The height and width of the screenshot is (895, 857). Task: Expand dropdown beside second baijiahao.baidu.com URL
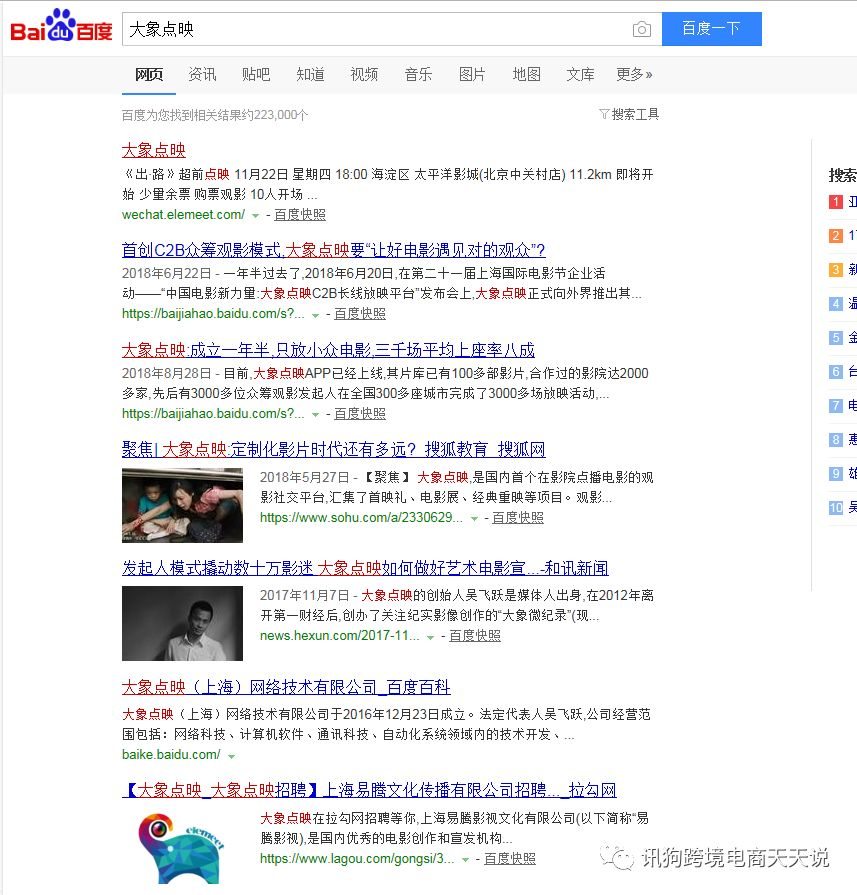click(315, 415)
